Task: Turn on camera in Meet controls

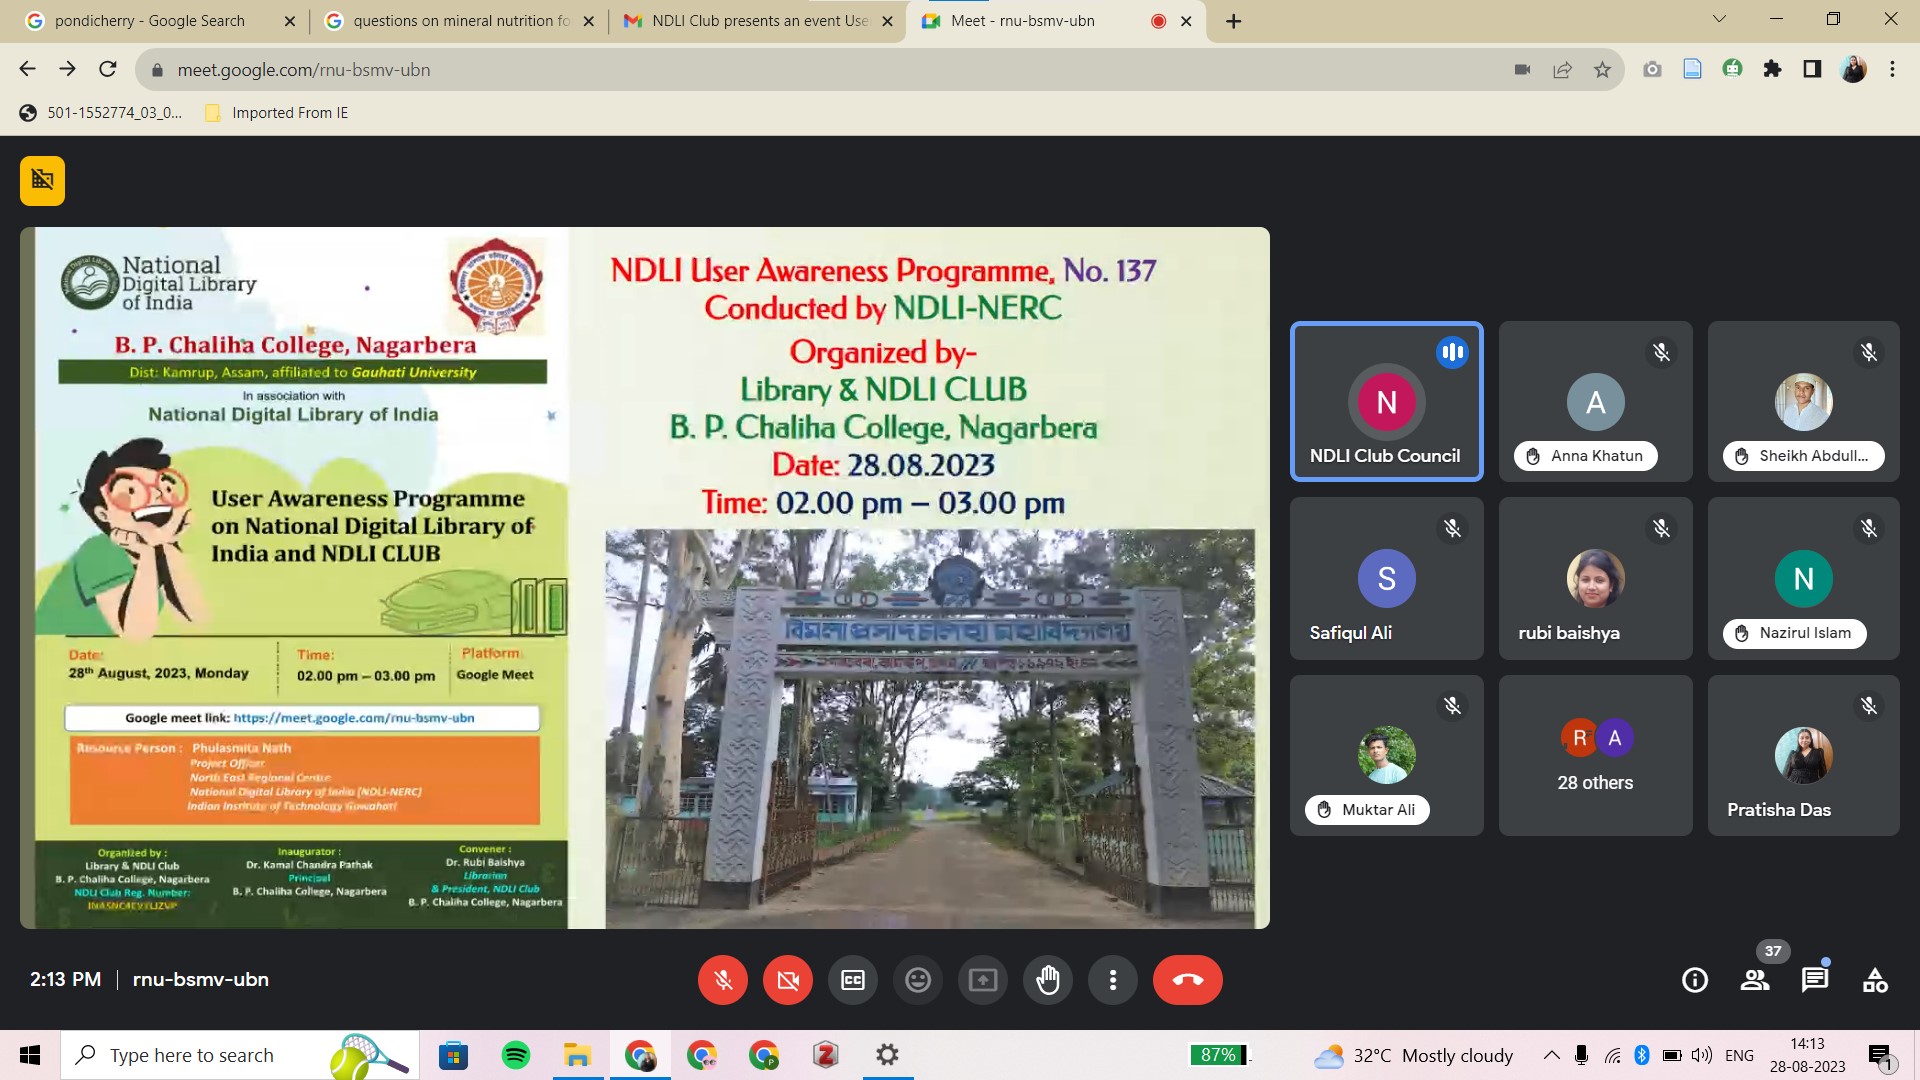Action: (x=788, y=980)
